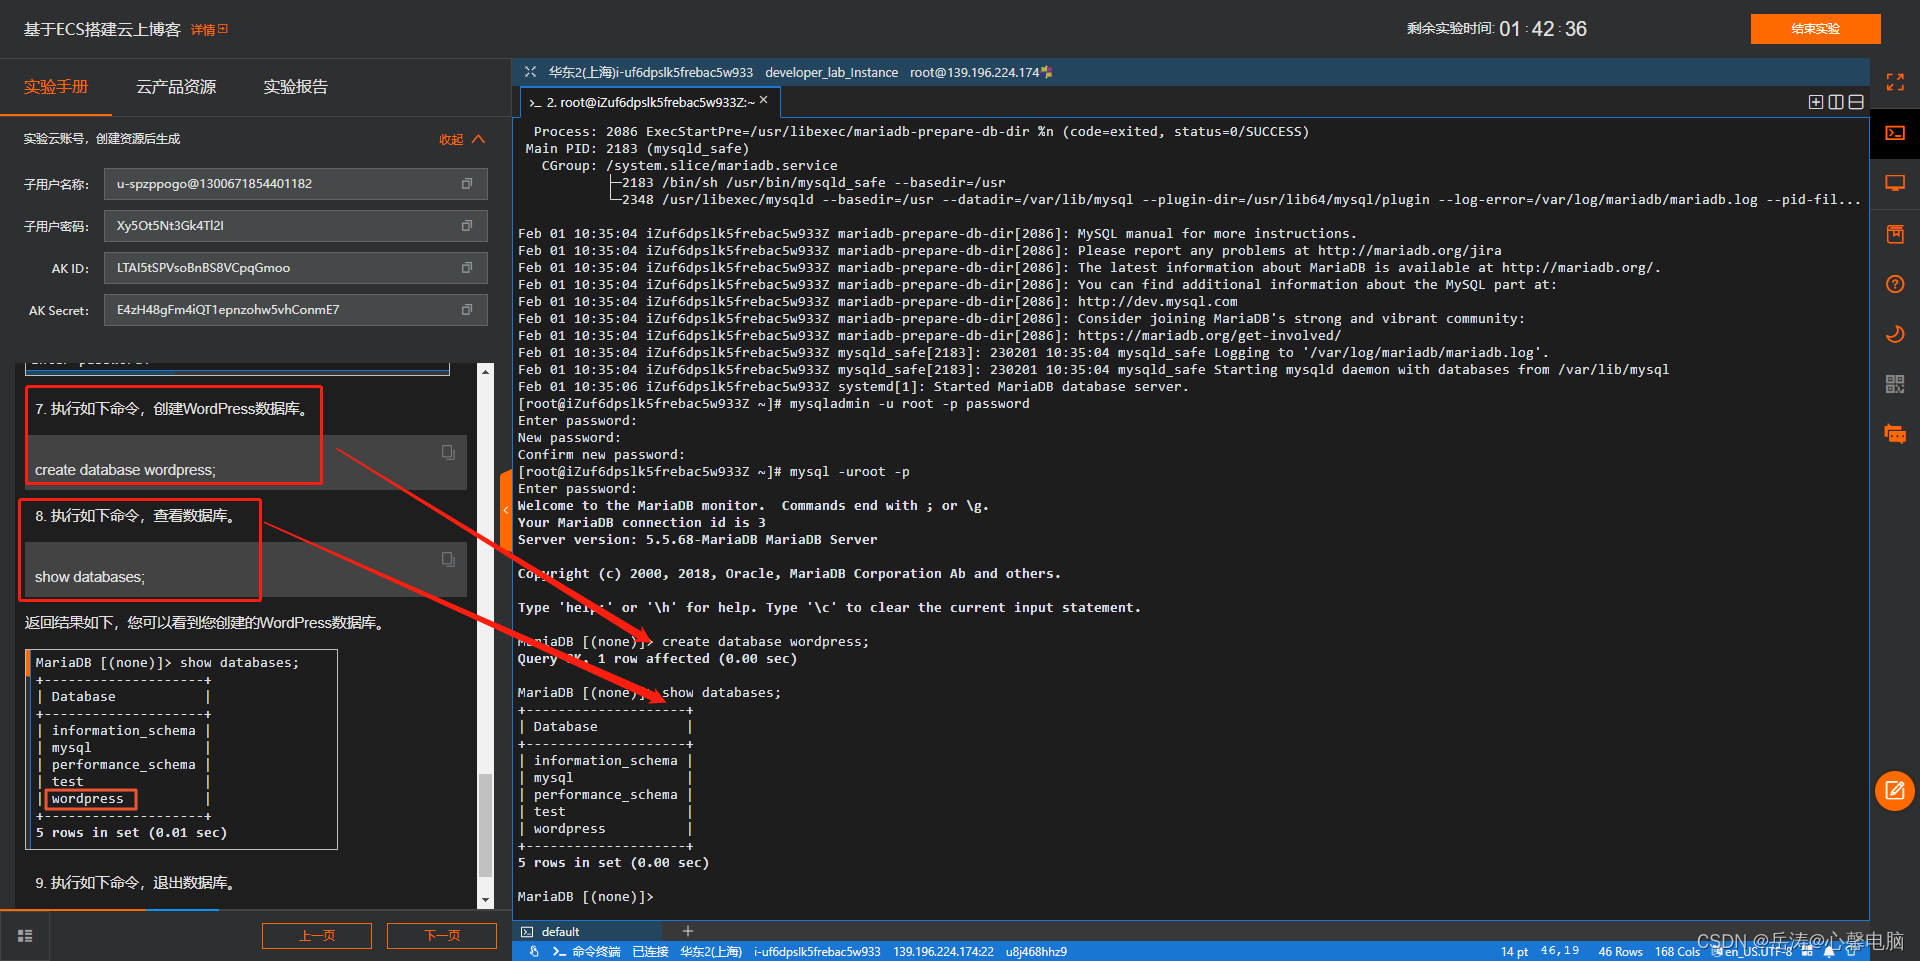Add a new terminal pane with plus-box icon
This screenshot has height=961, width=1920.
[x=1816, y=102]
